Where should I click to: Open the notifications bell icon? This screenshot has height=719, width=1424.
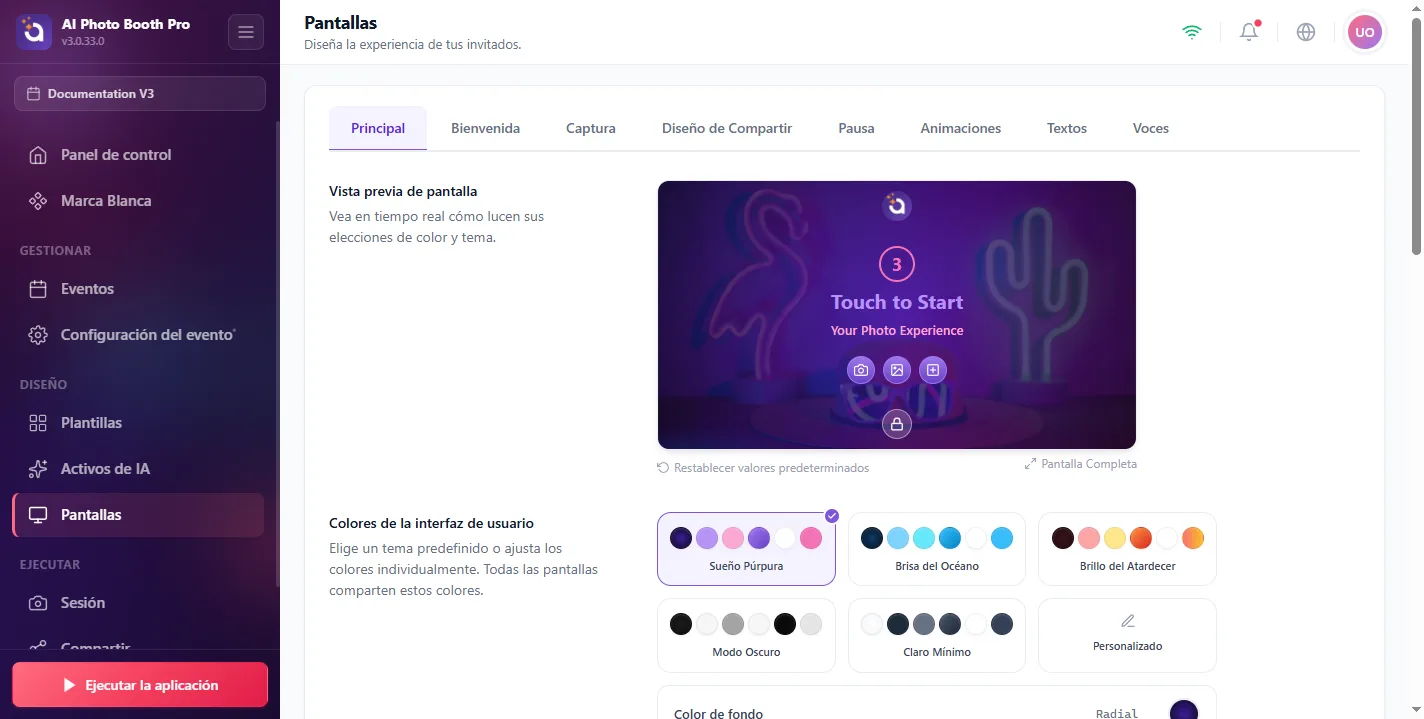coord(1249,32)
